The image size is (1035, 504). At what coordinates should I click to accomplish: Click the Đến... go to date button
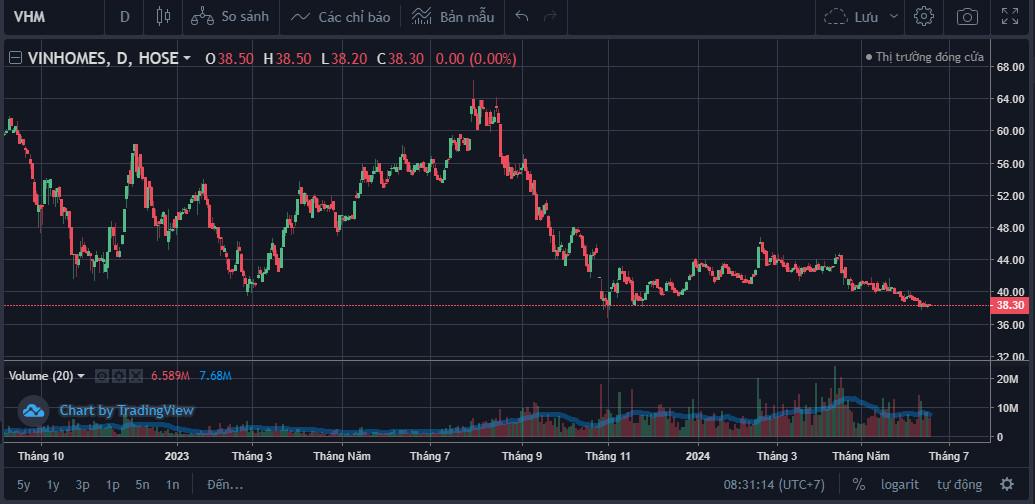click(x=224, y=485)
